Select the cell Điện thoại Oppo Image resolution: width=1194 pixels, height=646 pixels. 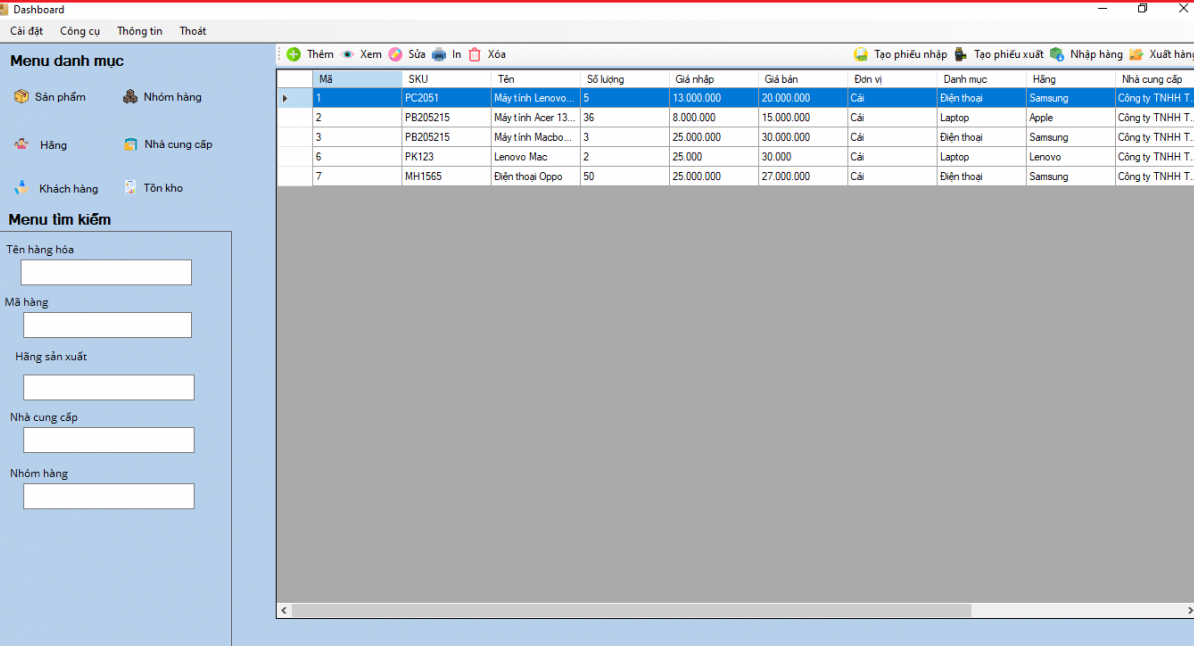click(x=535, y=176)
